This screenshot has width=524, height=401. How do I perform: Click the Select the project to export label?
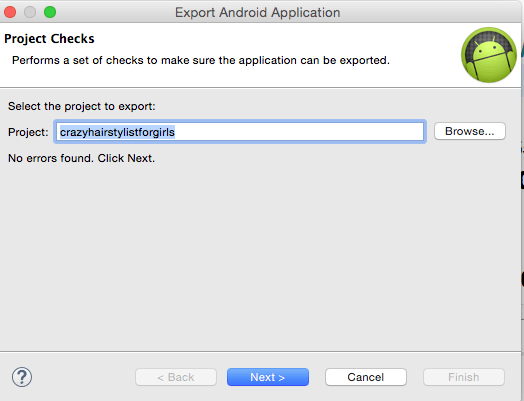coord(82,106)
